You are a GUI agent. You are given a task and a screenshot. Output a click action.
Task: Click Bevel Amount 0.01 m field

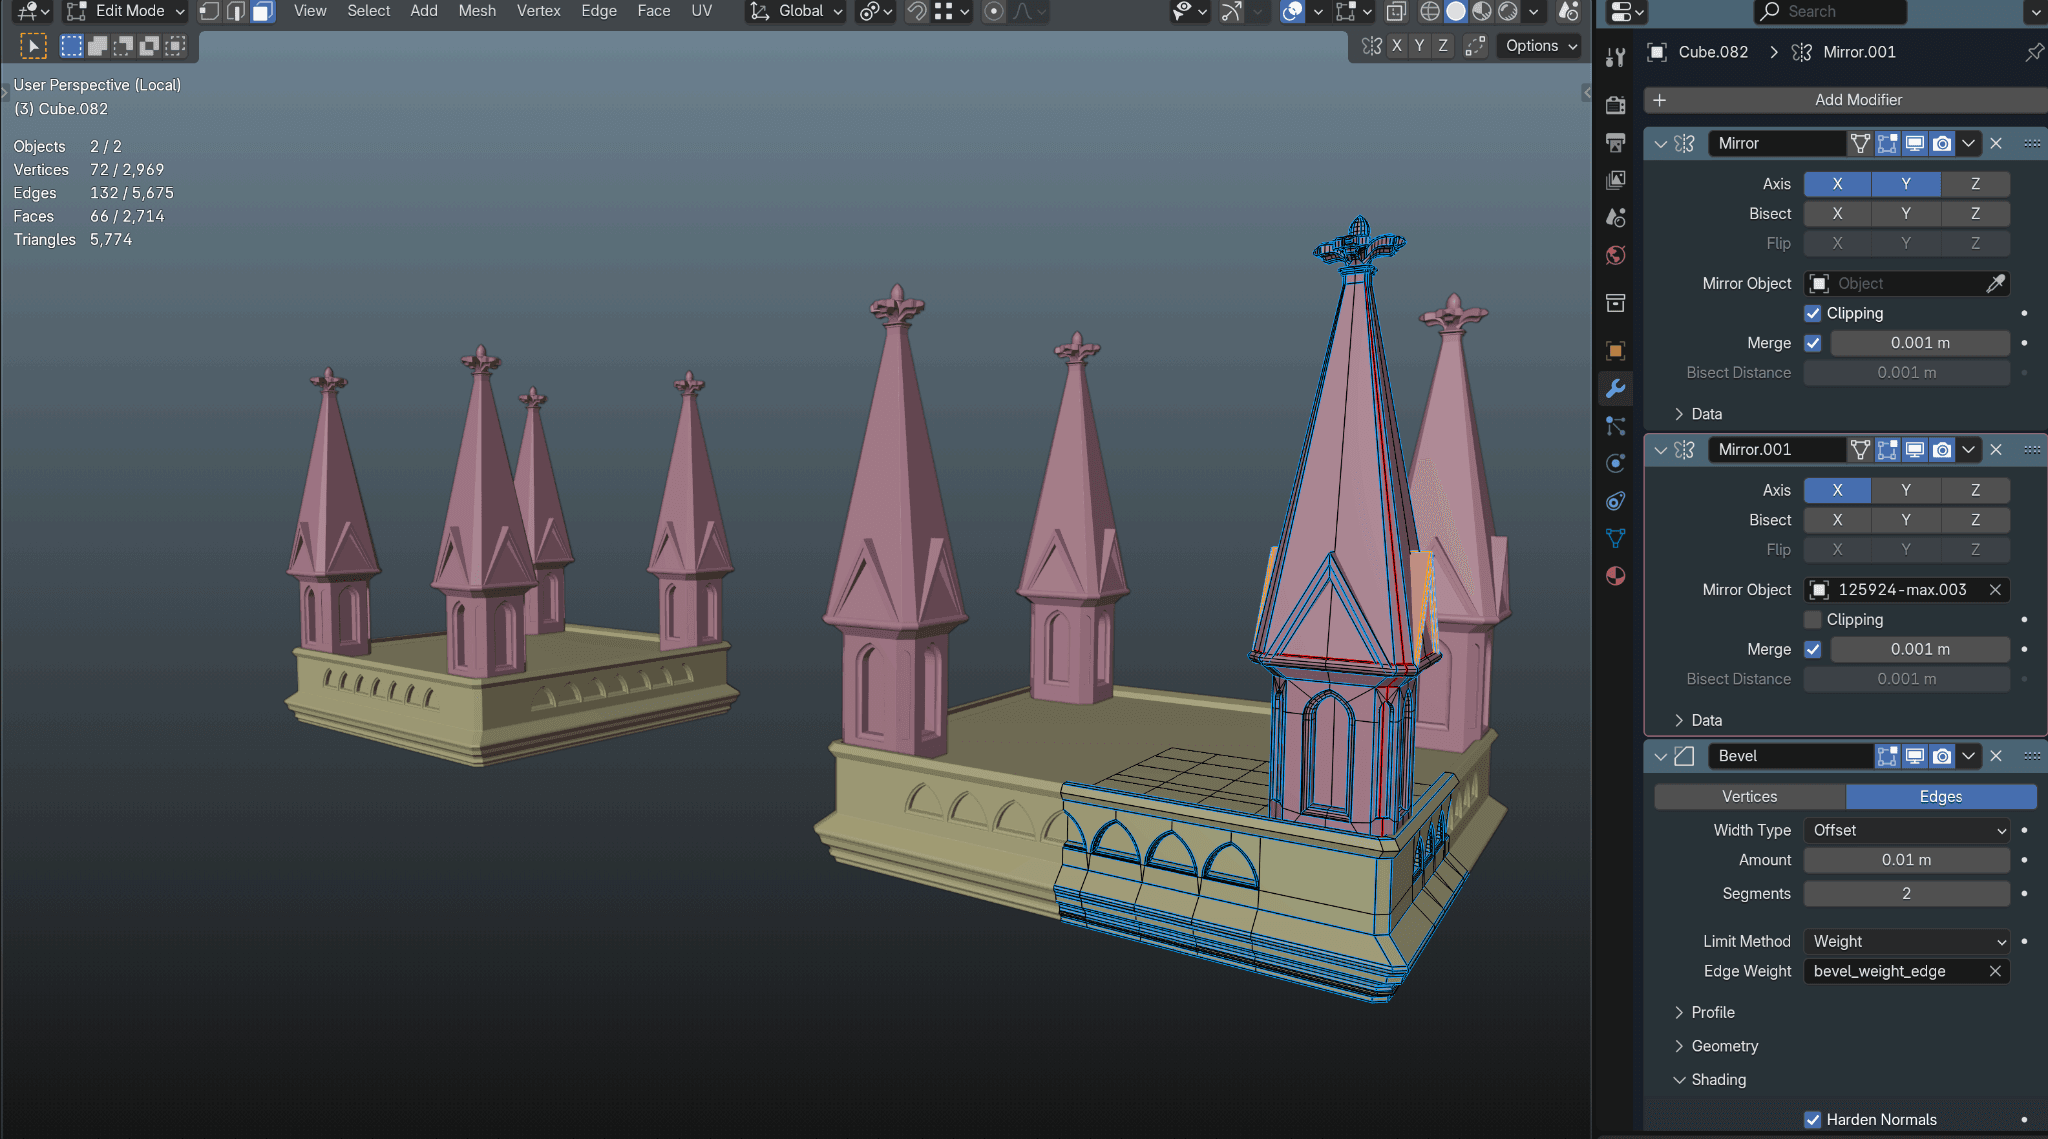tap(1907, 860)
